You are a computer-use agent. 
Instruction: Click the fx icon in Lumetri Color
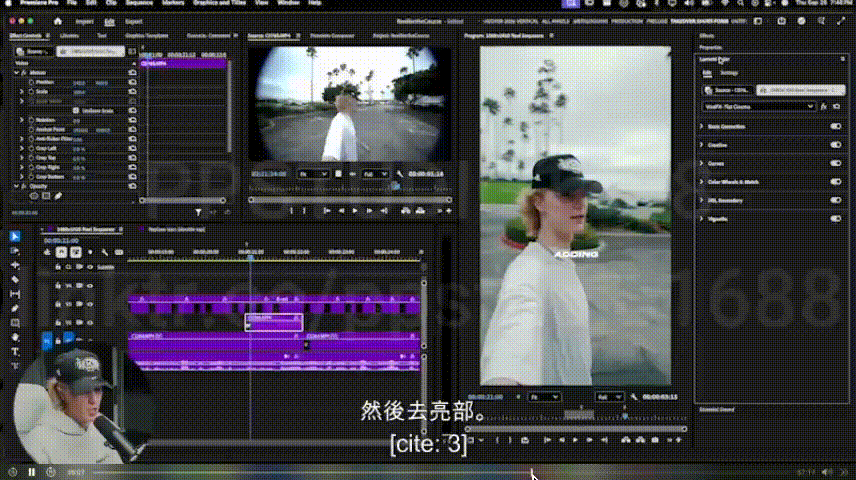tap(824, 106)
